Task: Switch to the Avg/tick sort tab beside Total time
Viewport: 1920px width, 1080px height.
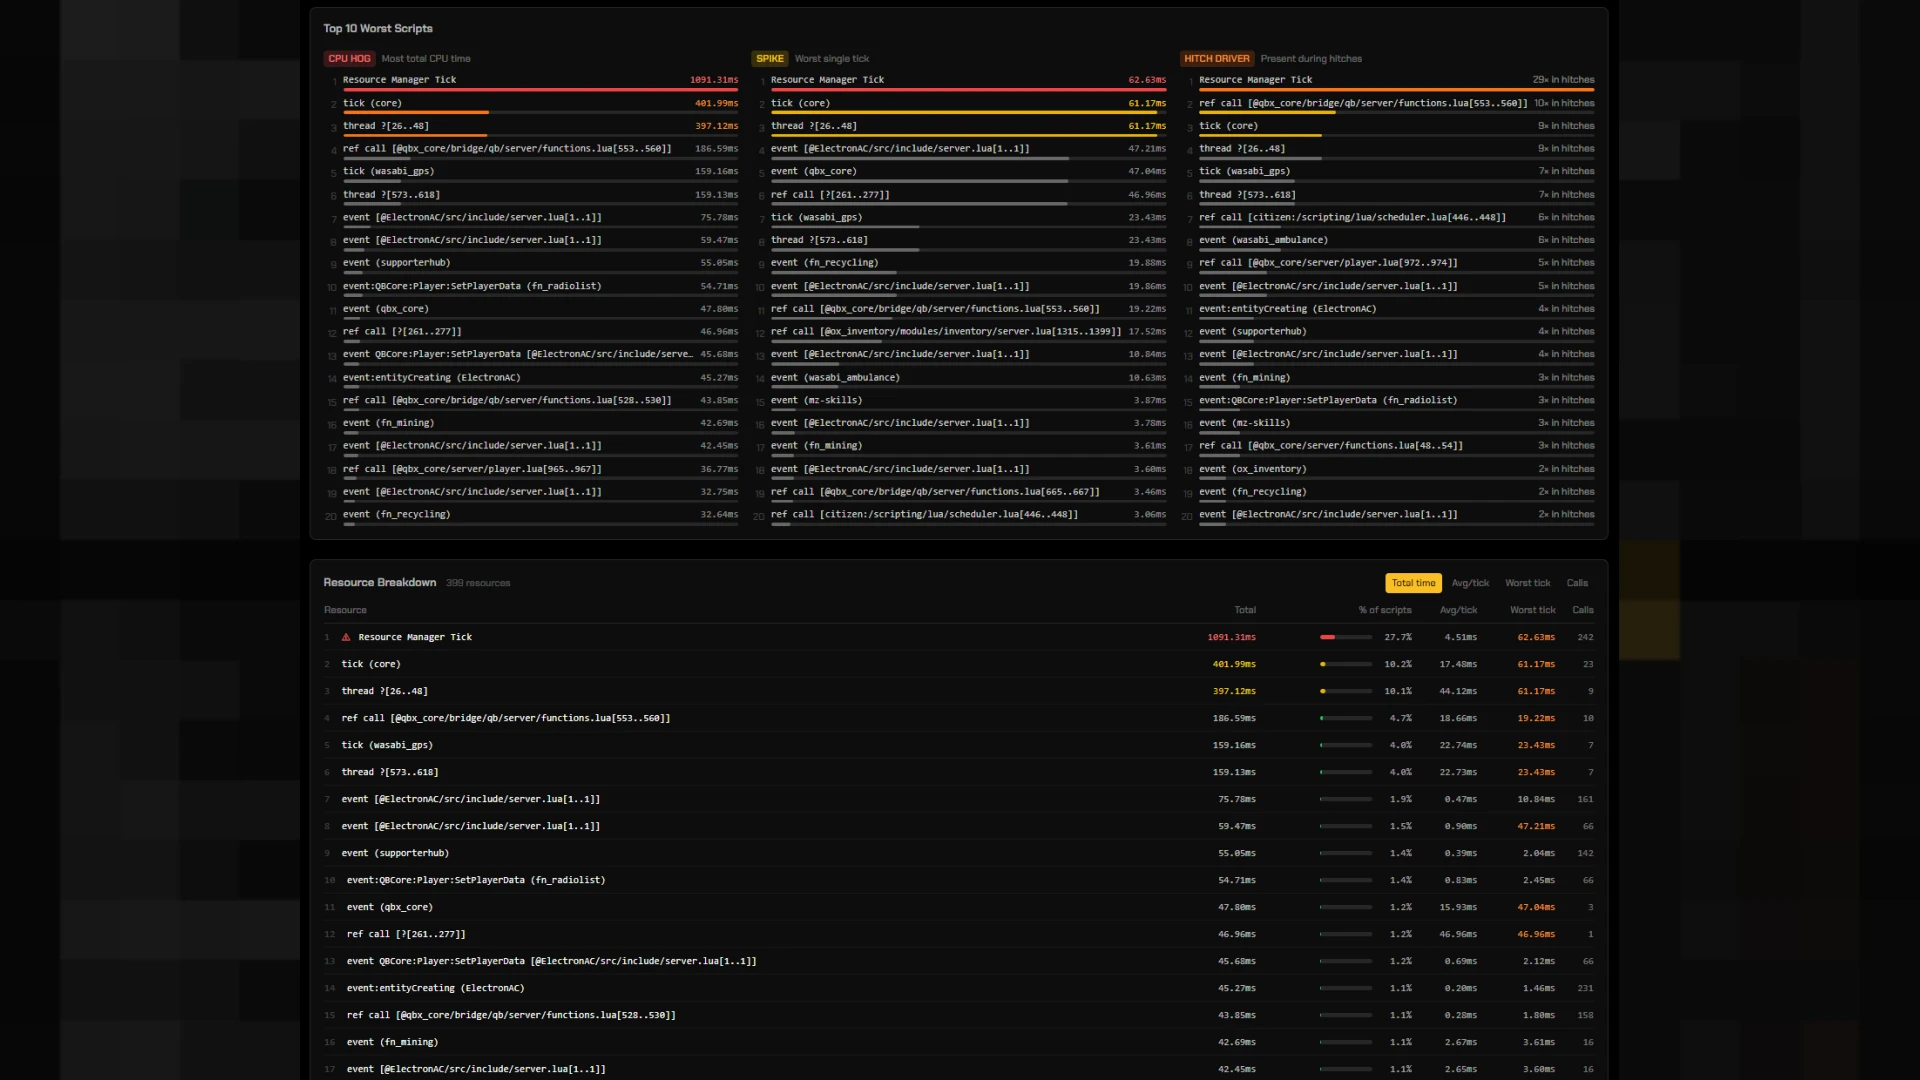Action: pos(1470,583)
